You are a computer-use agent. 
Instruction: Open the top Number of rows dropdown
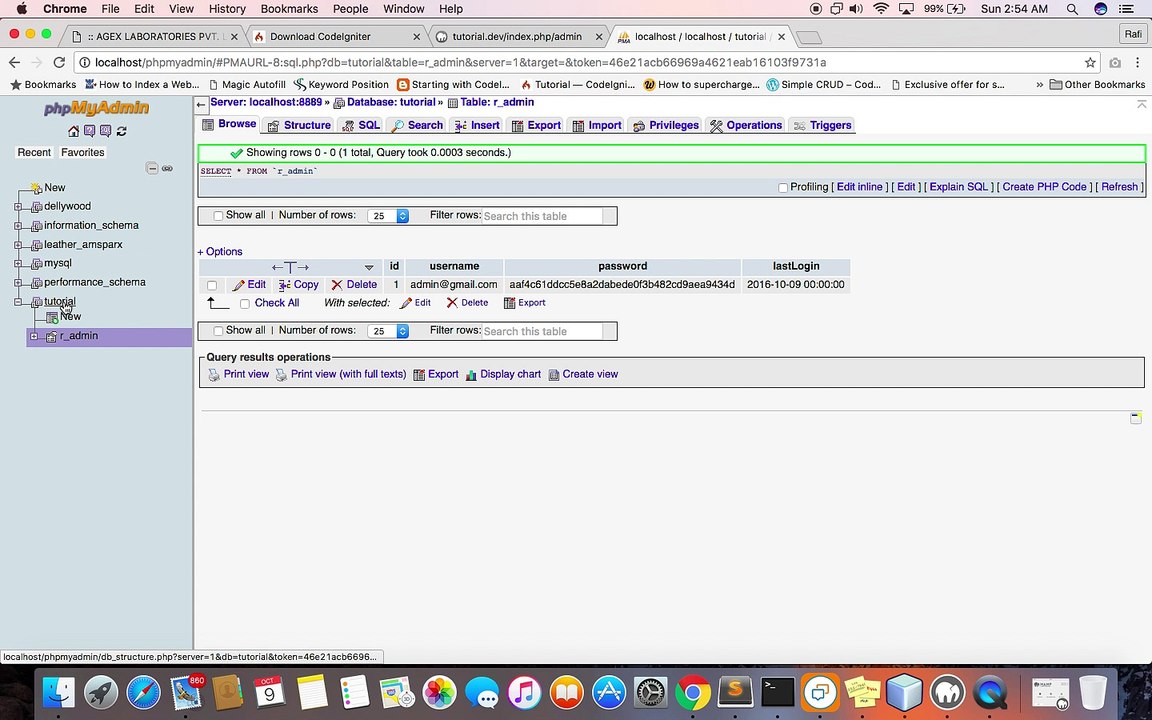tap(388, 216)
